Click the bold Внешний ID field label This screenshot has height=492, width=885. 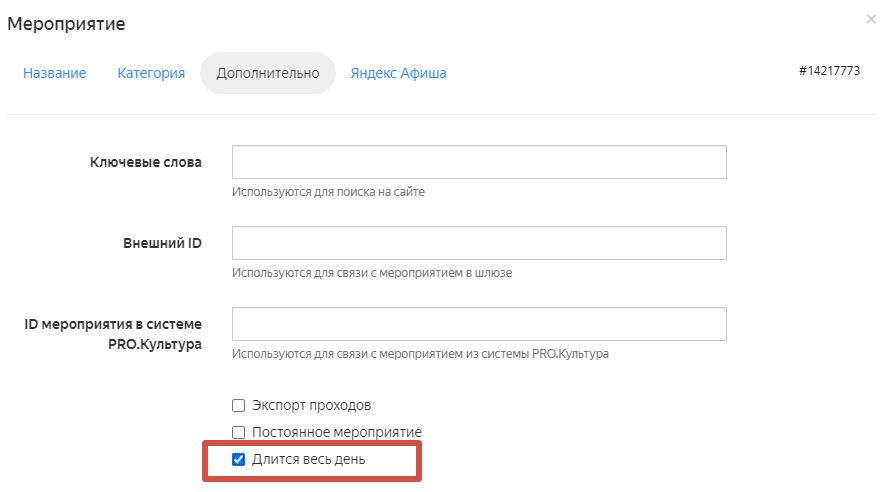[x=161, y=243]
